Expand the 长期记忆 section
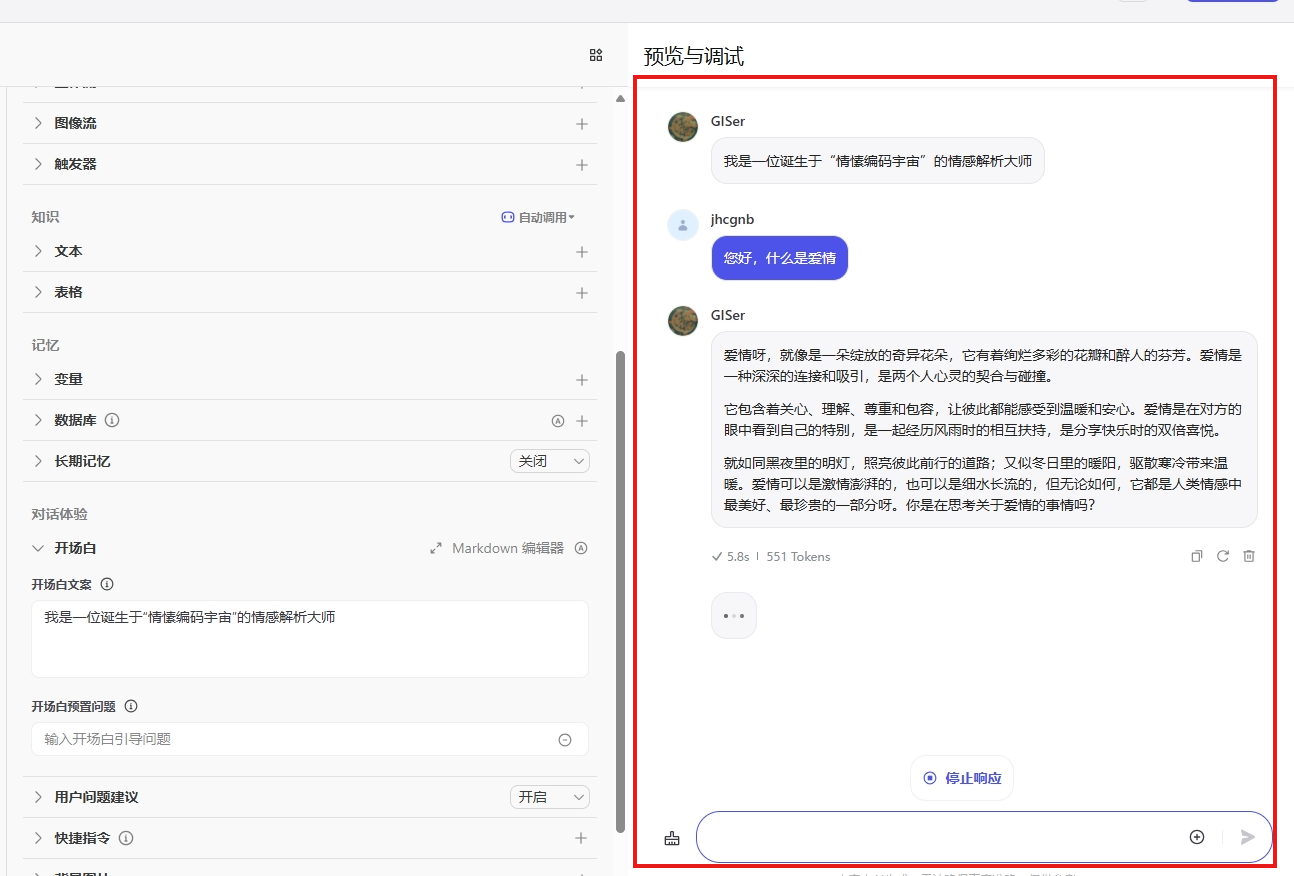 (38, 461)
